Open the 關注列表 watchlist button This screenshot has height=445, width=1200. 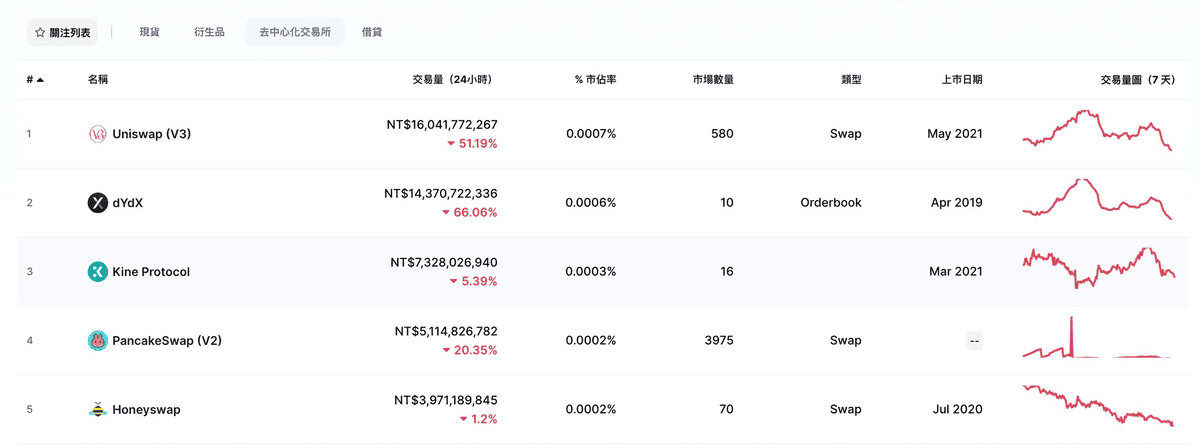tap(63, 32)
